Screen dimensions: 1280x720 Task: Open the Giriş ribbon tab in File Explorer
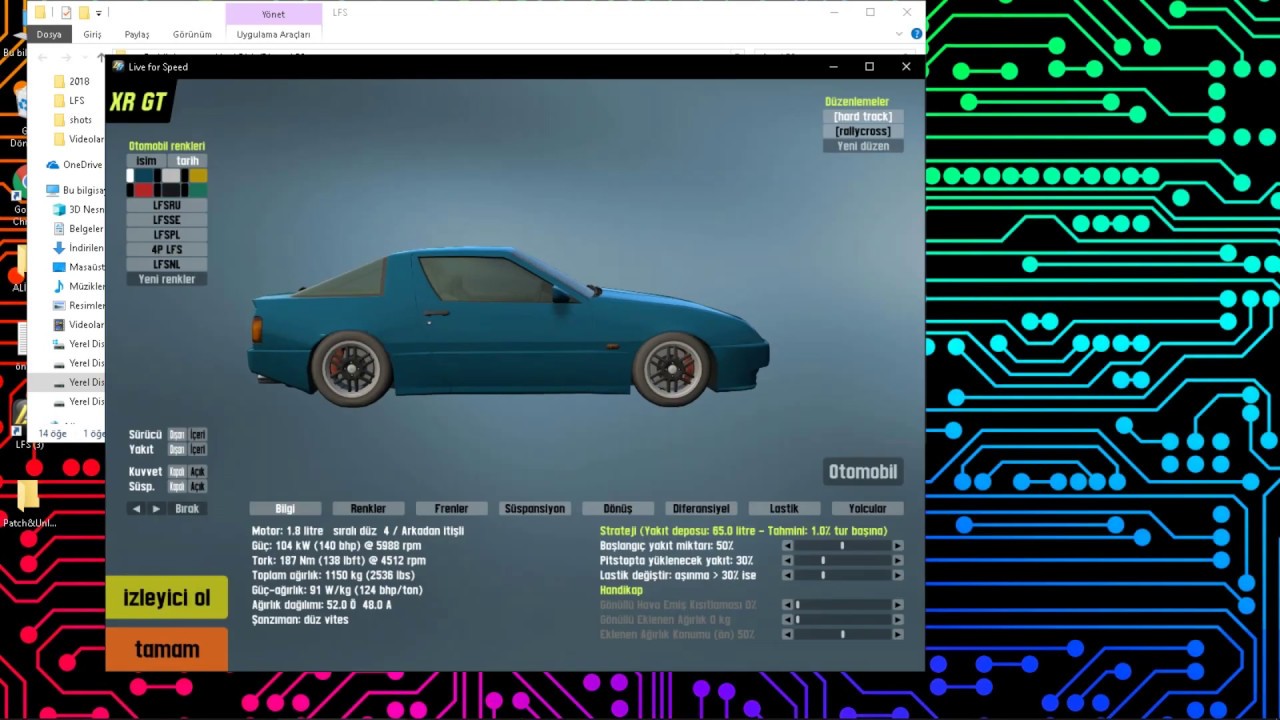coord(92,34)
